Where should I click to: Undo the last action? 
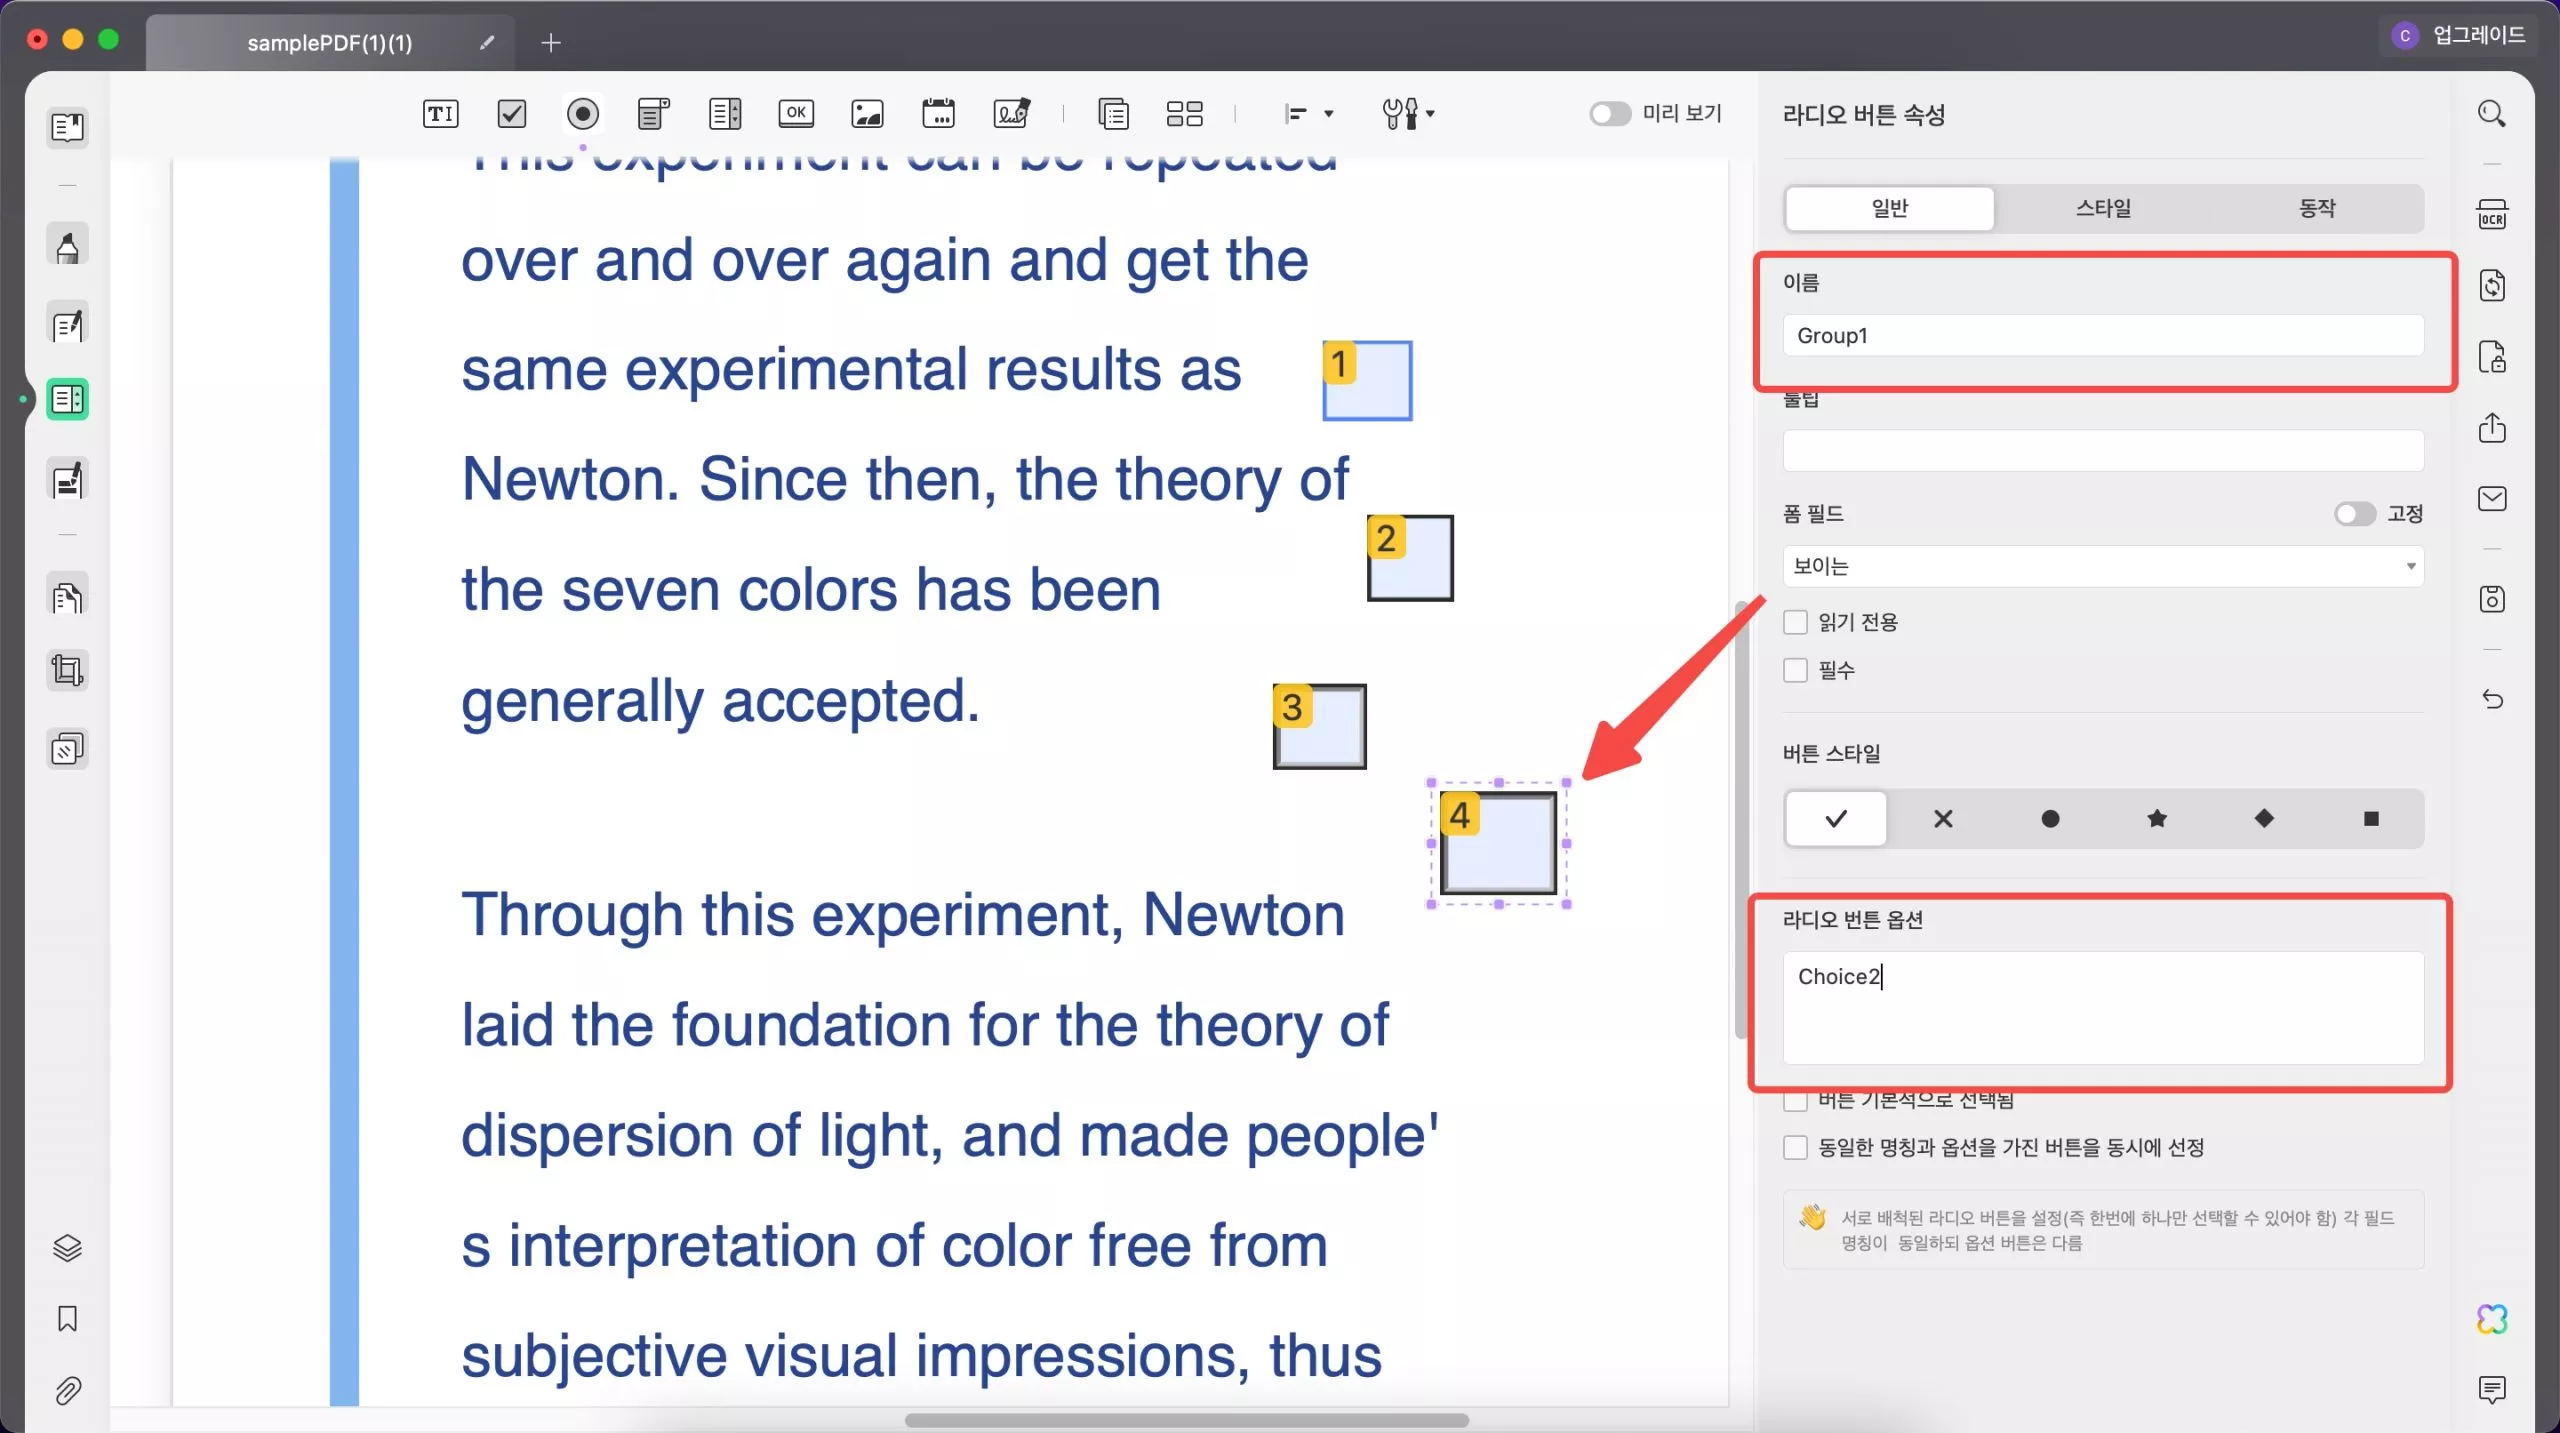(2491, 699)
